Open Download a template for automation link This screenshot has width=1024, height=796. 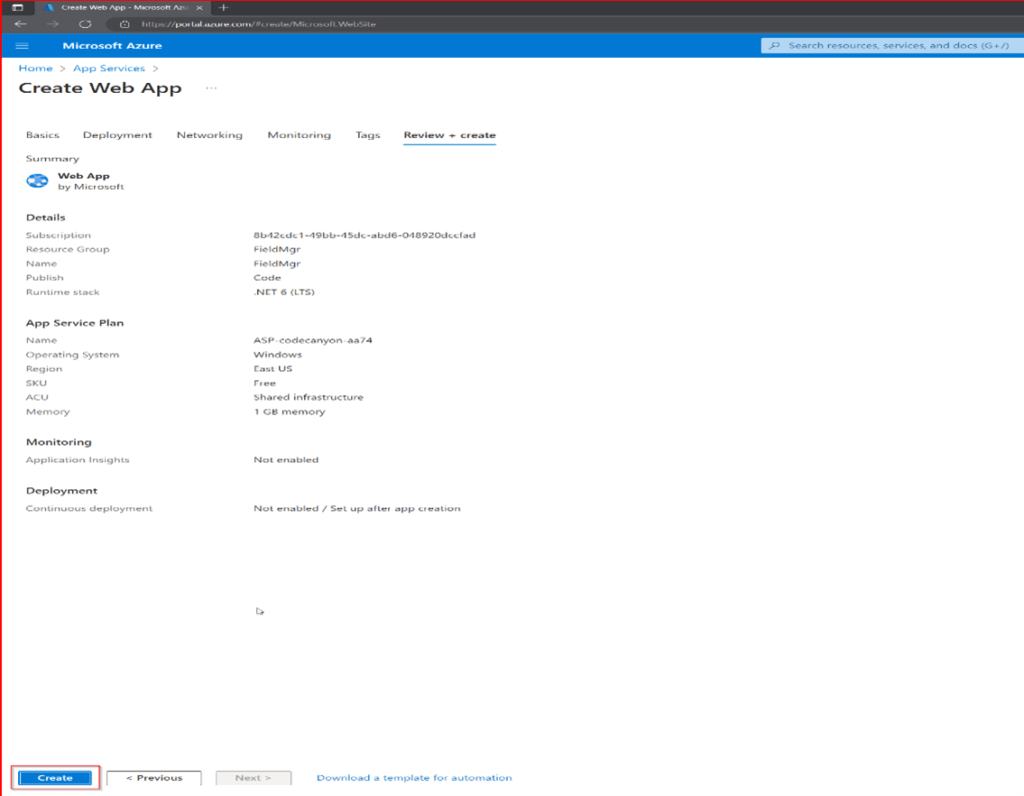pyautogui.click(x=414, y=778)
